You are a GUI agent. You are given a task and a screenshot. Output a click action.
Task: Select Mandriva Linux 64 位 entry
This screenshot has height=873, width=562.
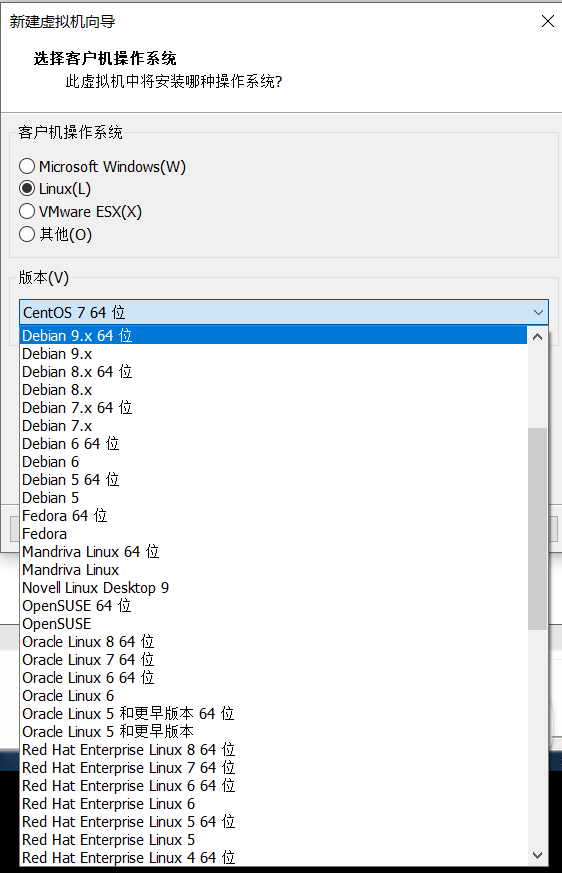pos(273,552)
